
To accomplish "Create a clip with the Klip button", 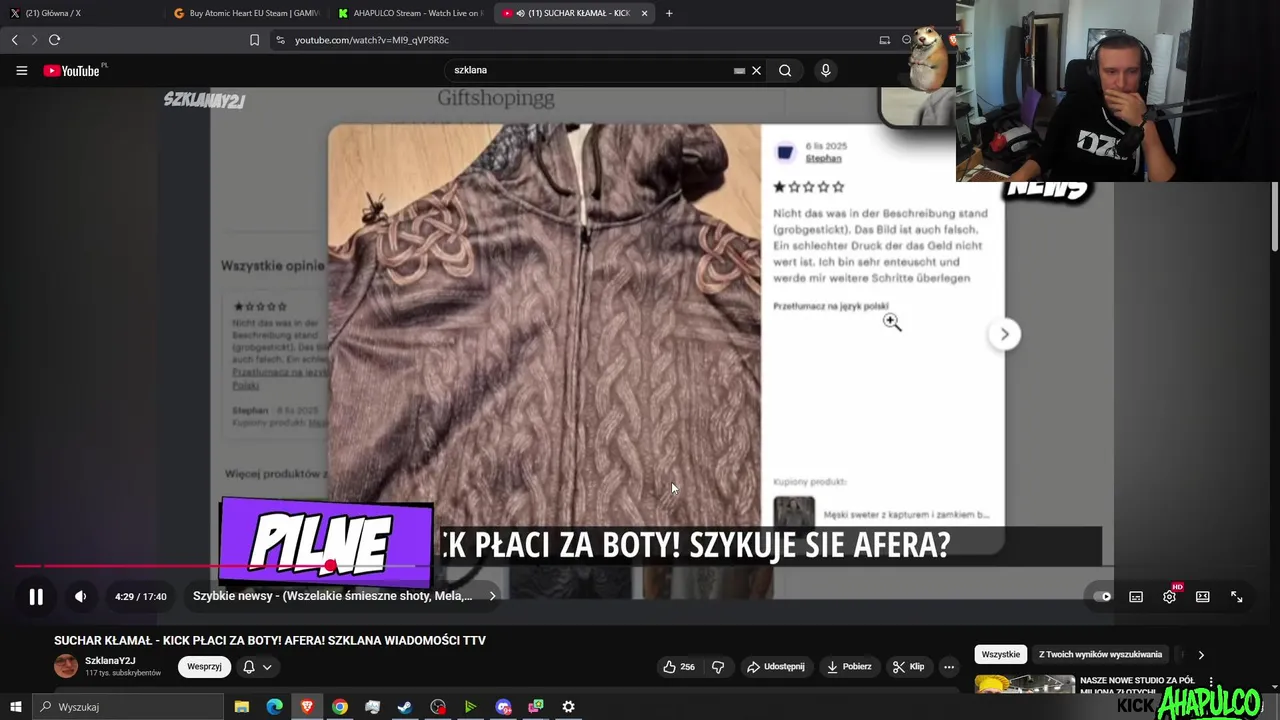I will pos(909,667).
